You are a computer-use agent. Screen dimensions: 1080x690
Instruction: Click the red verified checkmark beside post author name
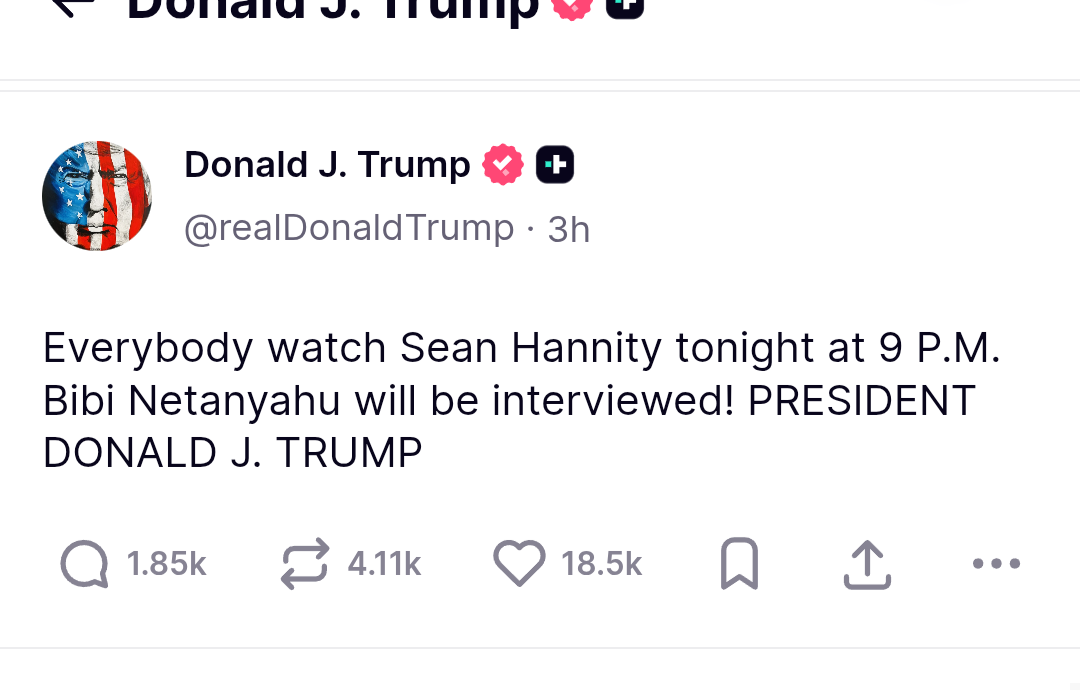tap(503, 165)
